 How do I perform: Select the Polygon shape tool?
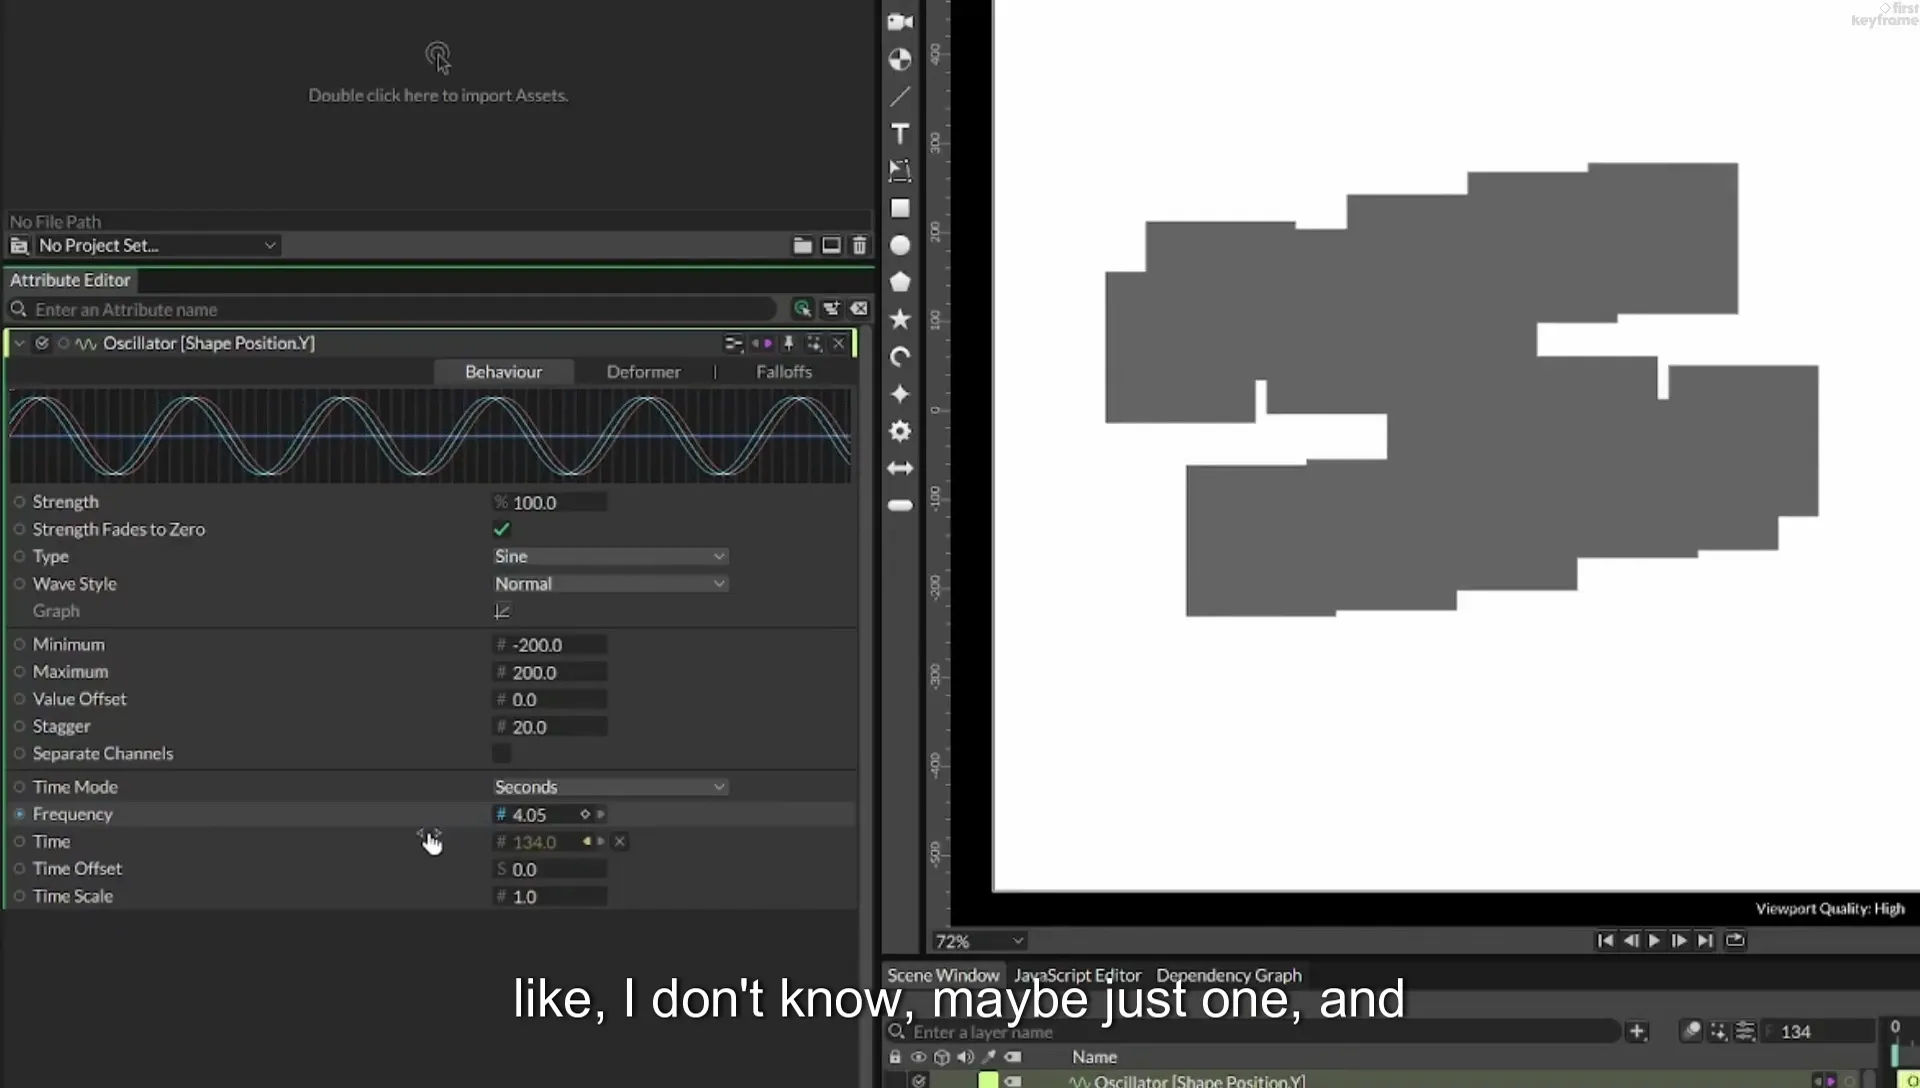click(x=900, y=282)
